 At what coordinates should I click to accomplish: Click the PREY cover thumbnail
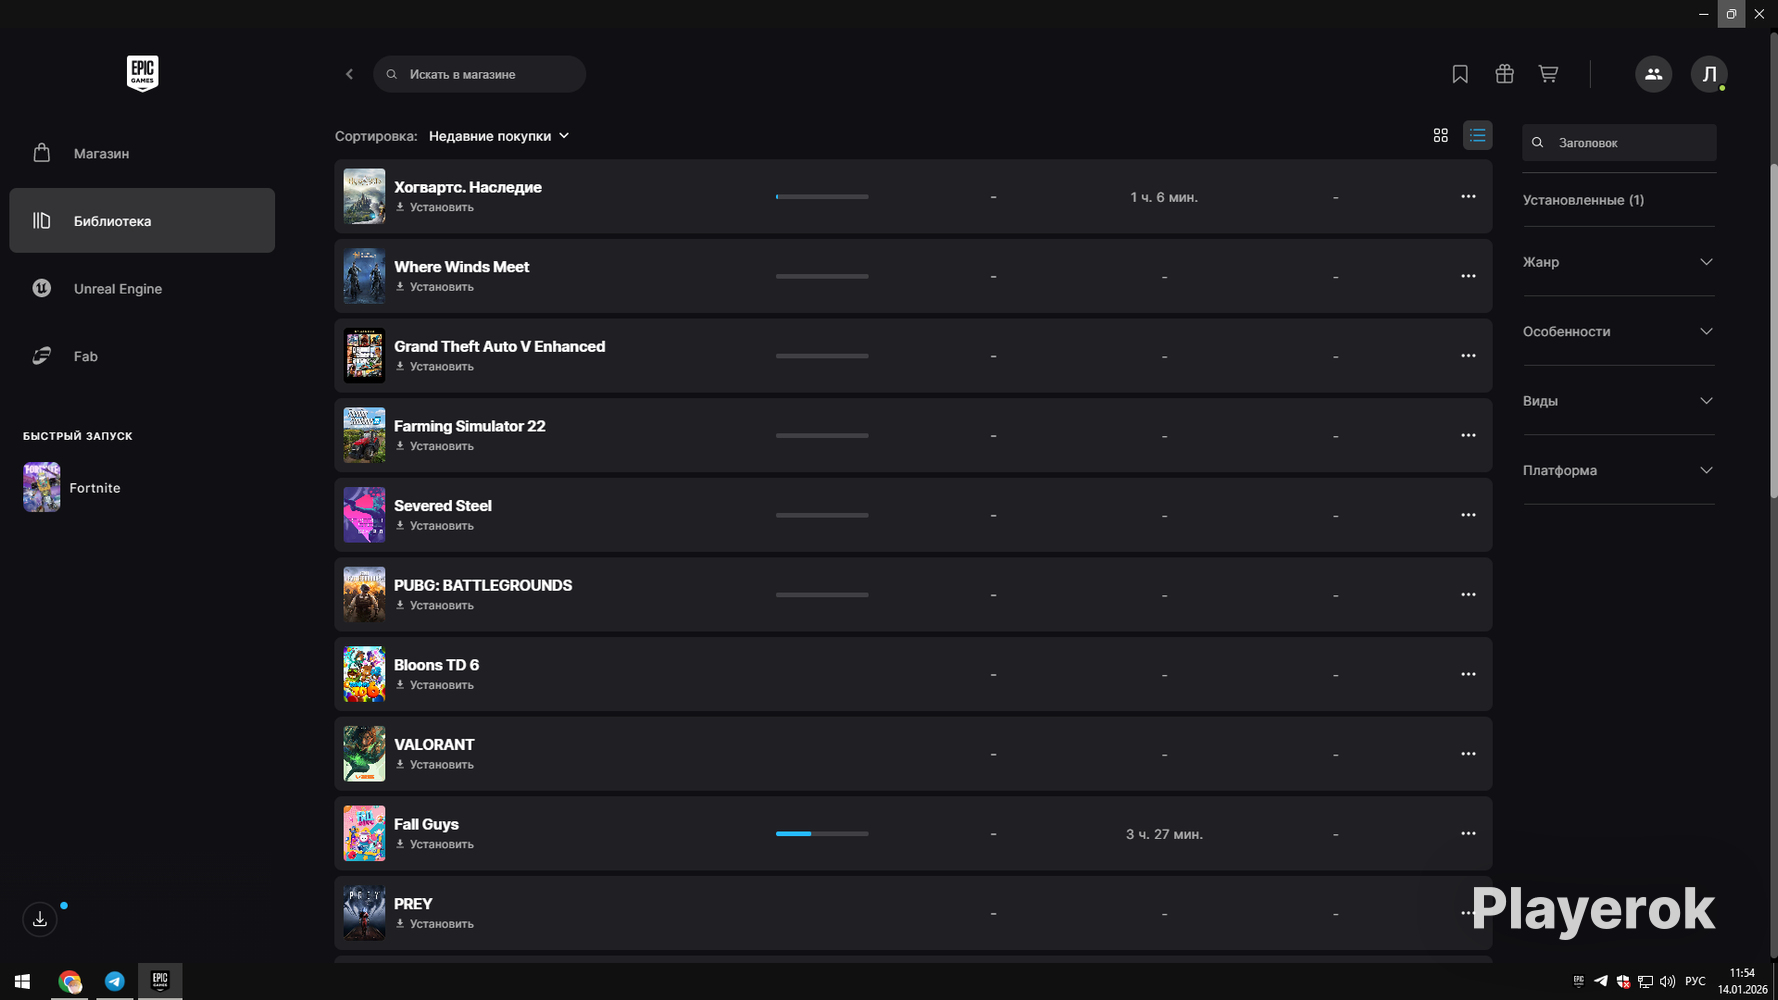(364, 913)
